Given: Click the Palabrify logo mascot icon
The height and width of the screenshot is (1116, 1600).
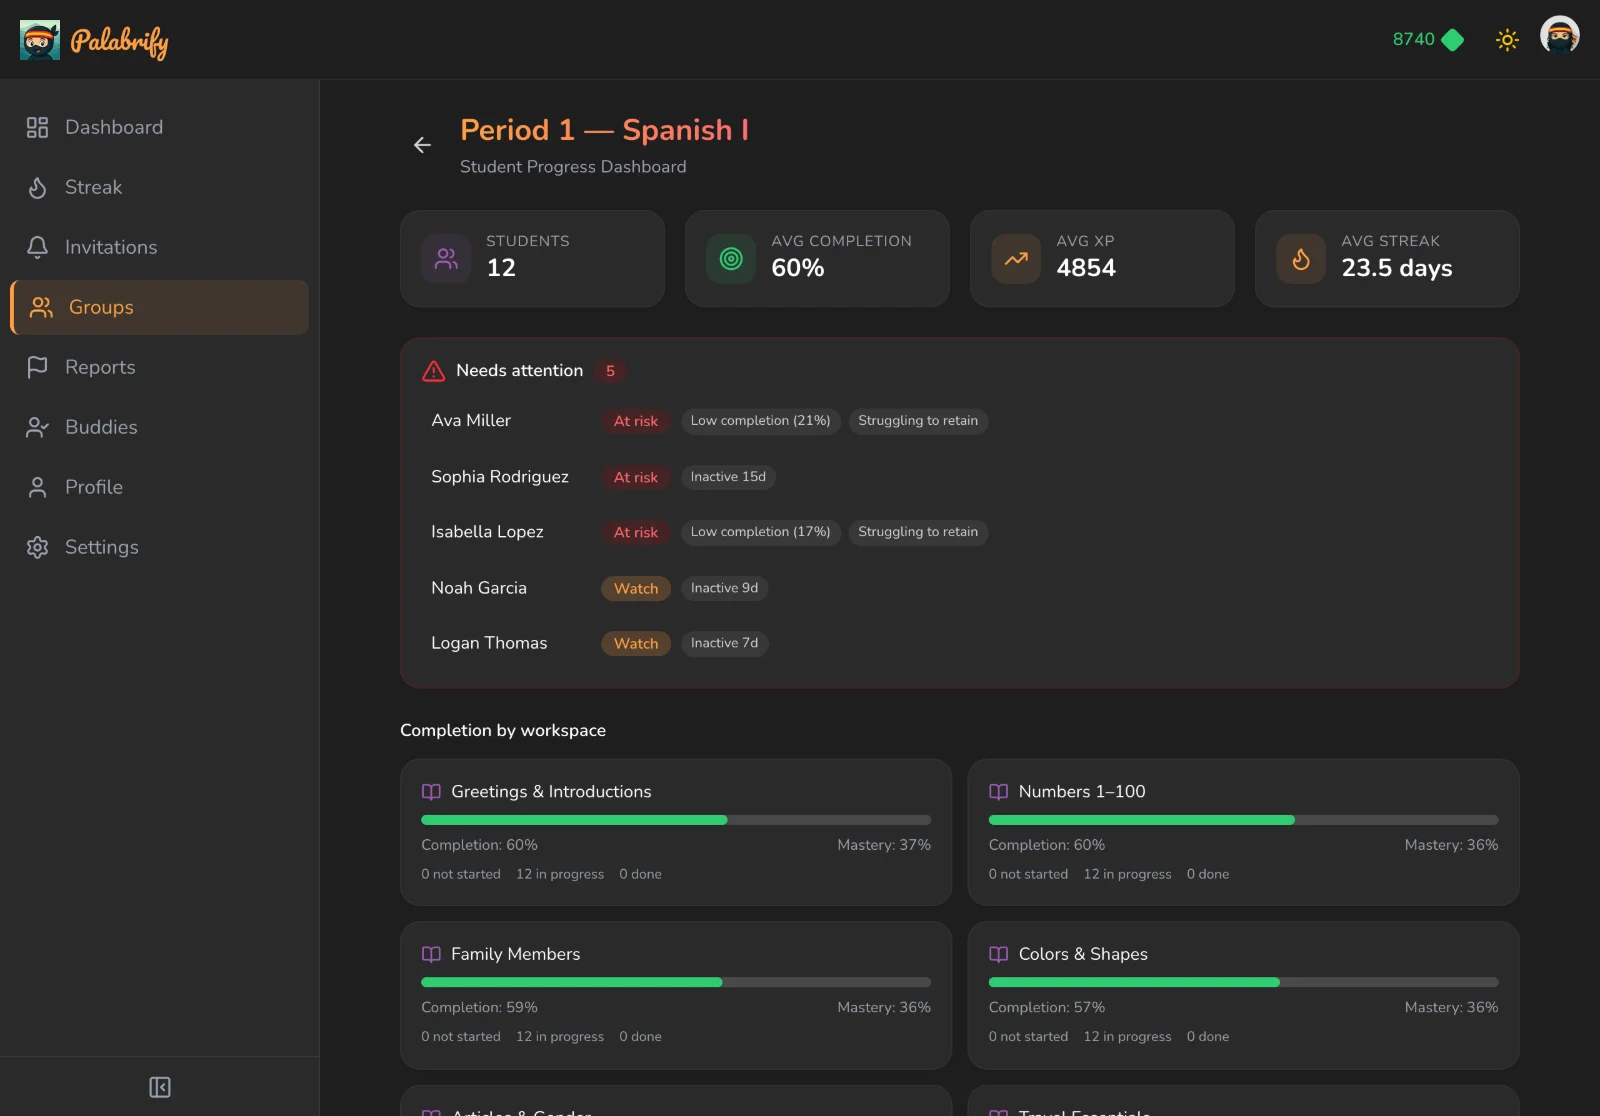Looking at the screenshot, I should pyautogui.click(x=40, y=40).
